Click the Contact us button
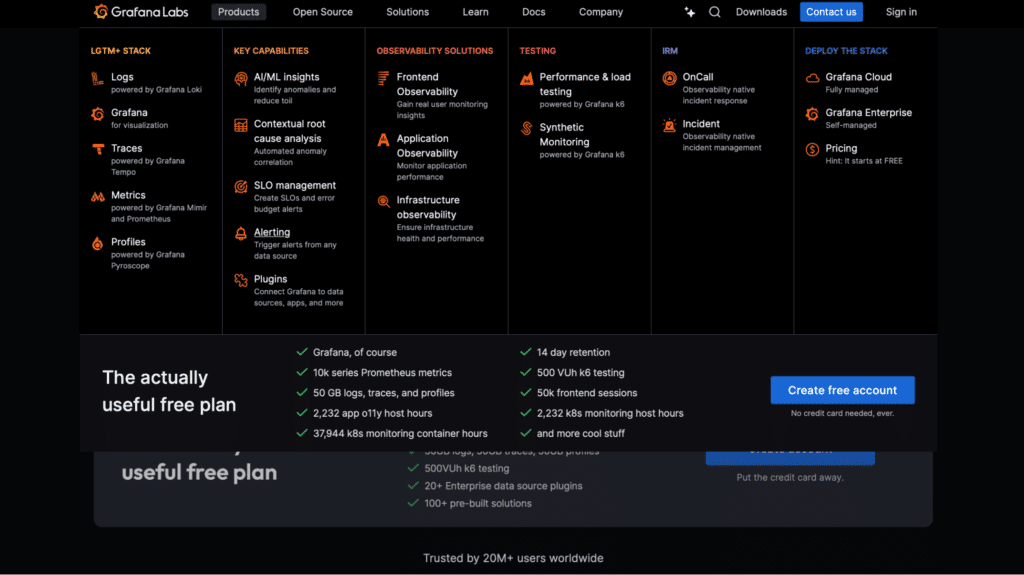 pos(831,12)
